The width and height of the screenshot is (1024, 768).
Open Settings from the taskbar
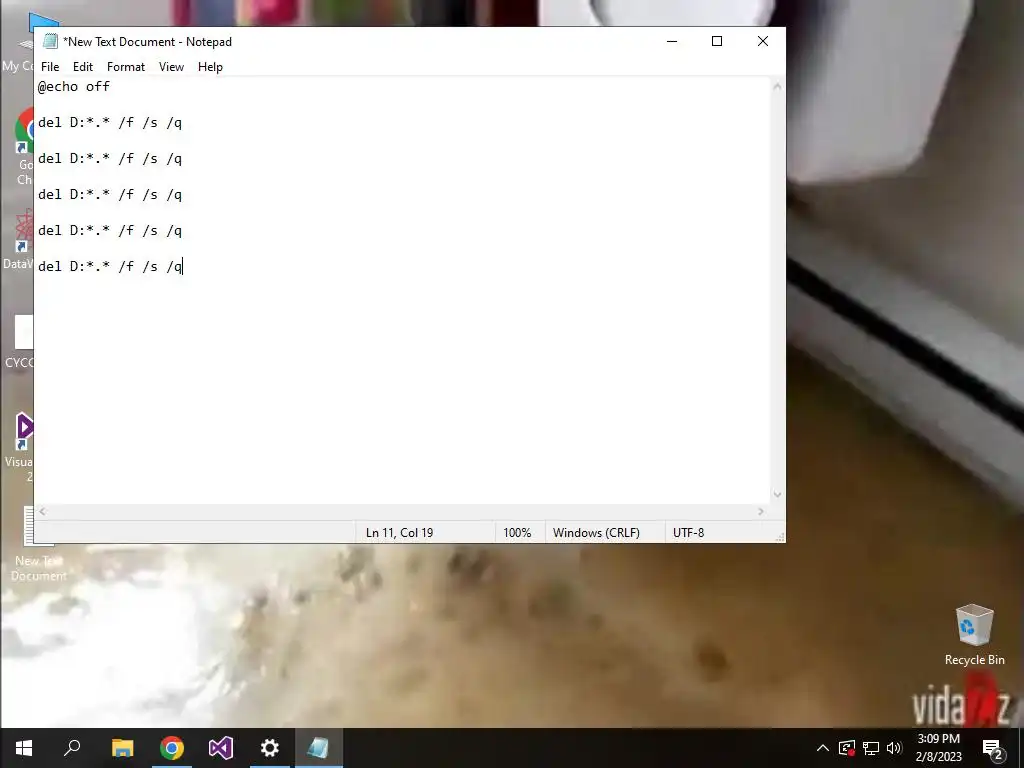(270, 748)
